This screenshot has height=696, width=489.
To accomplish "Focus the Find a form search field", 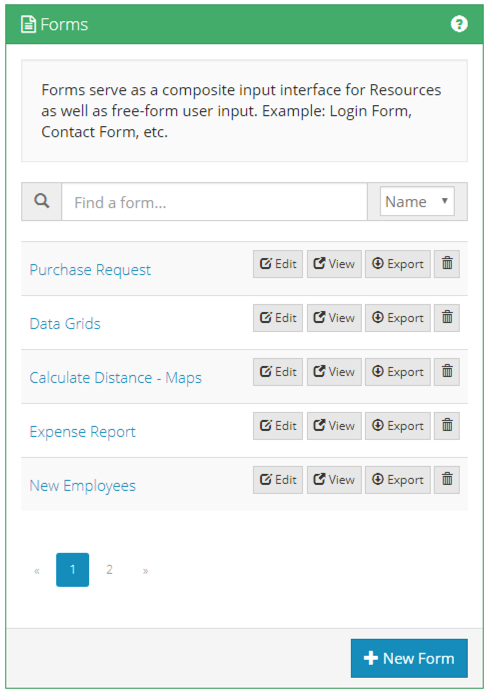I will [x=214, y=202].
